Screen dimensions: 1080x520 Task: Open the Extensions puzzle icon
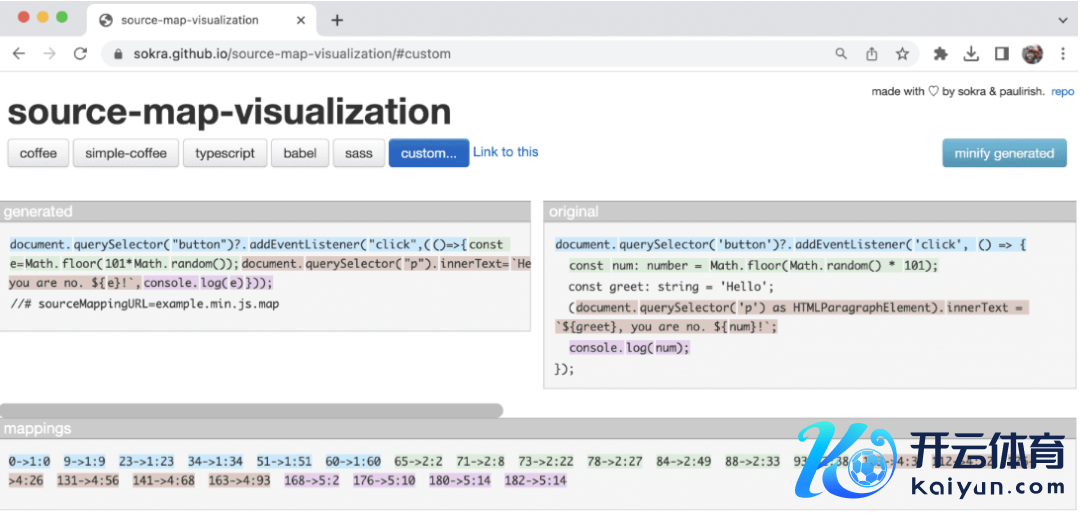point(940,54)
